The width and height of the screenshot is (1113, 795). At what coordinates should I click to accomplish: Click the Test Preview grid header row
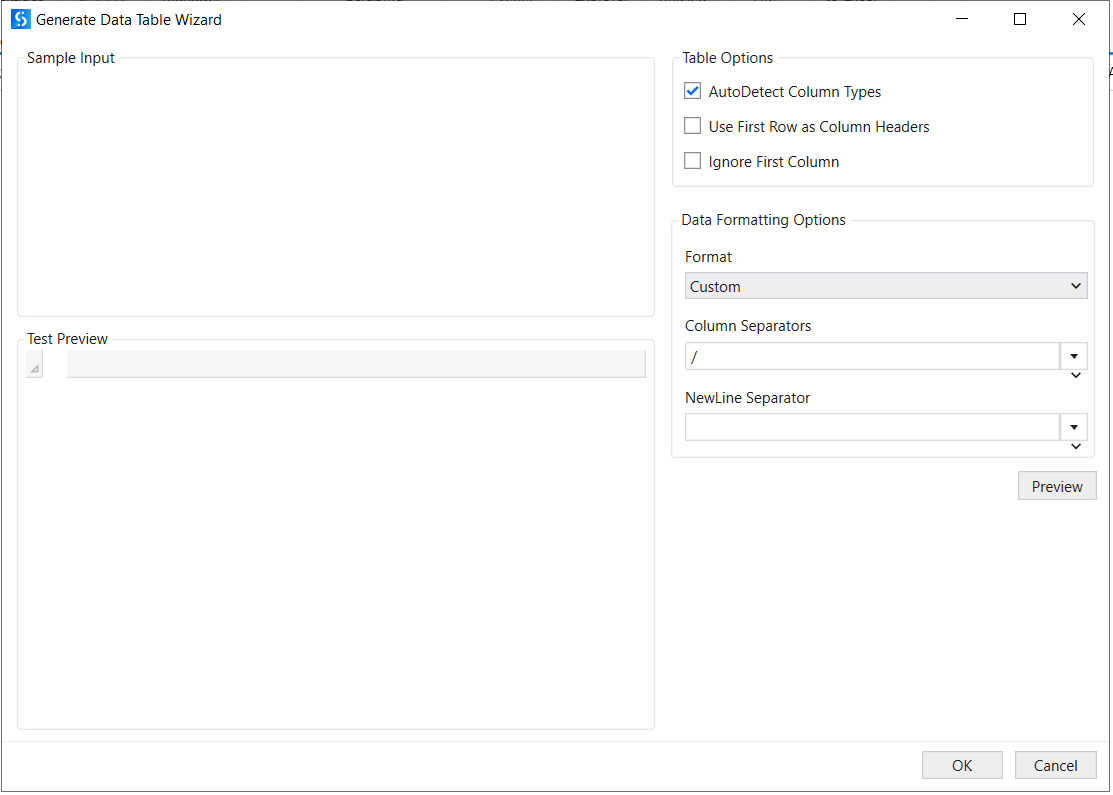click(355, 365)
